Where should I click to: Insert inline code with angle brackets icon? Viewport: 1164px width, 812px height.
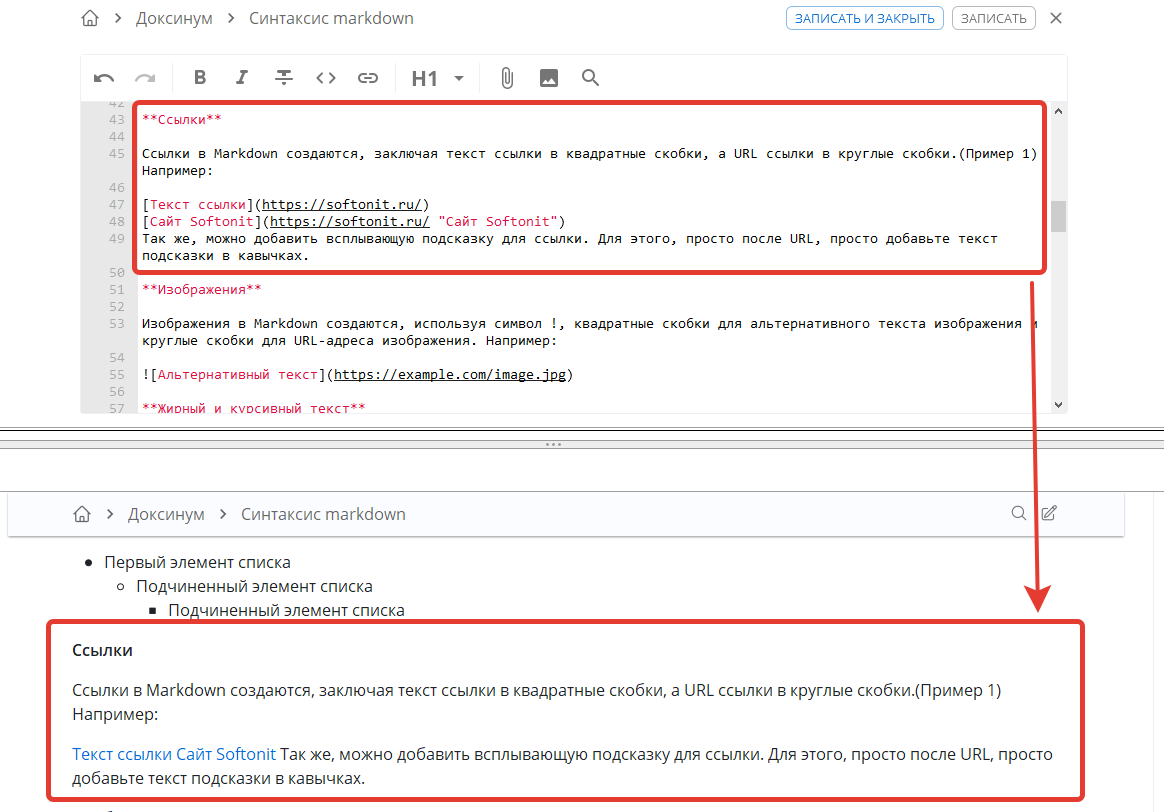coord(326,78)
